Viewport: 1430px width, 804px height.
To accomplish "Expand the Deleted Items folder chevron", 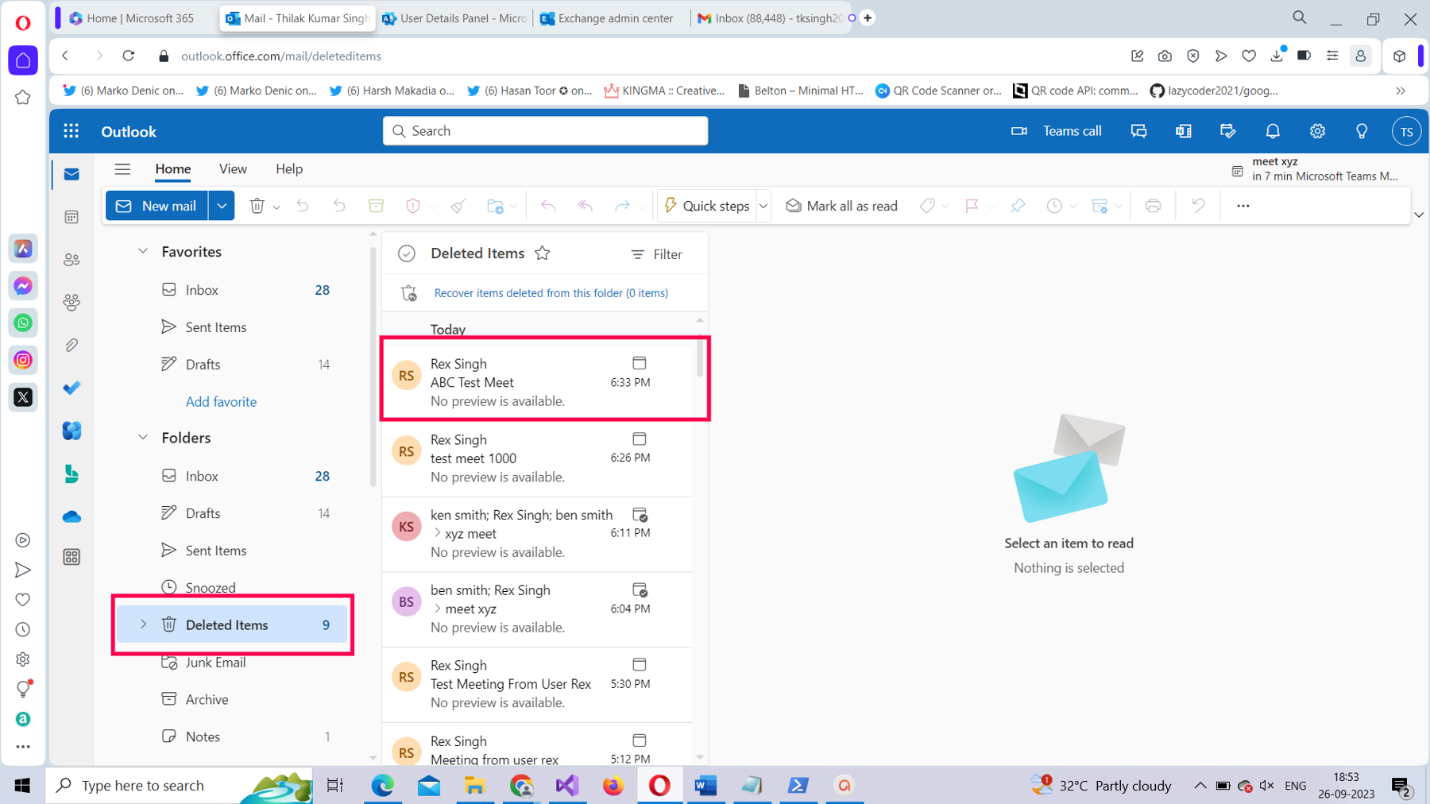I will click(x=143, y=625).
